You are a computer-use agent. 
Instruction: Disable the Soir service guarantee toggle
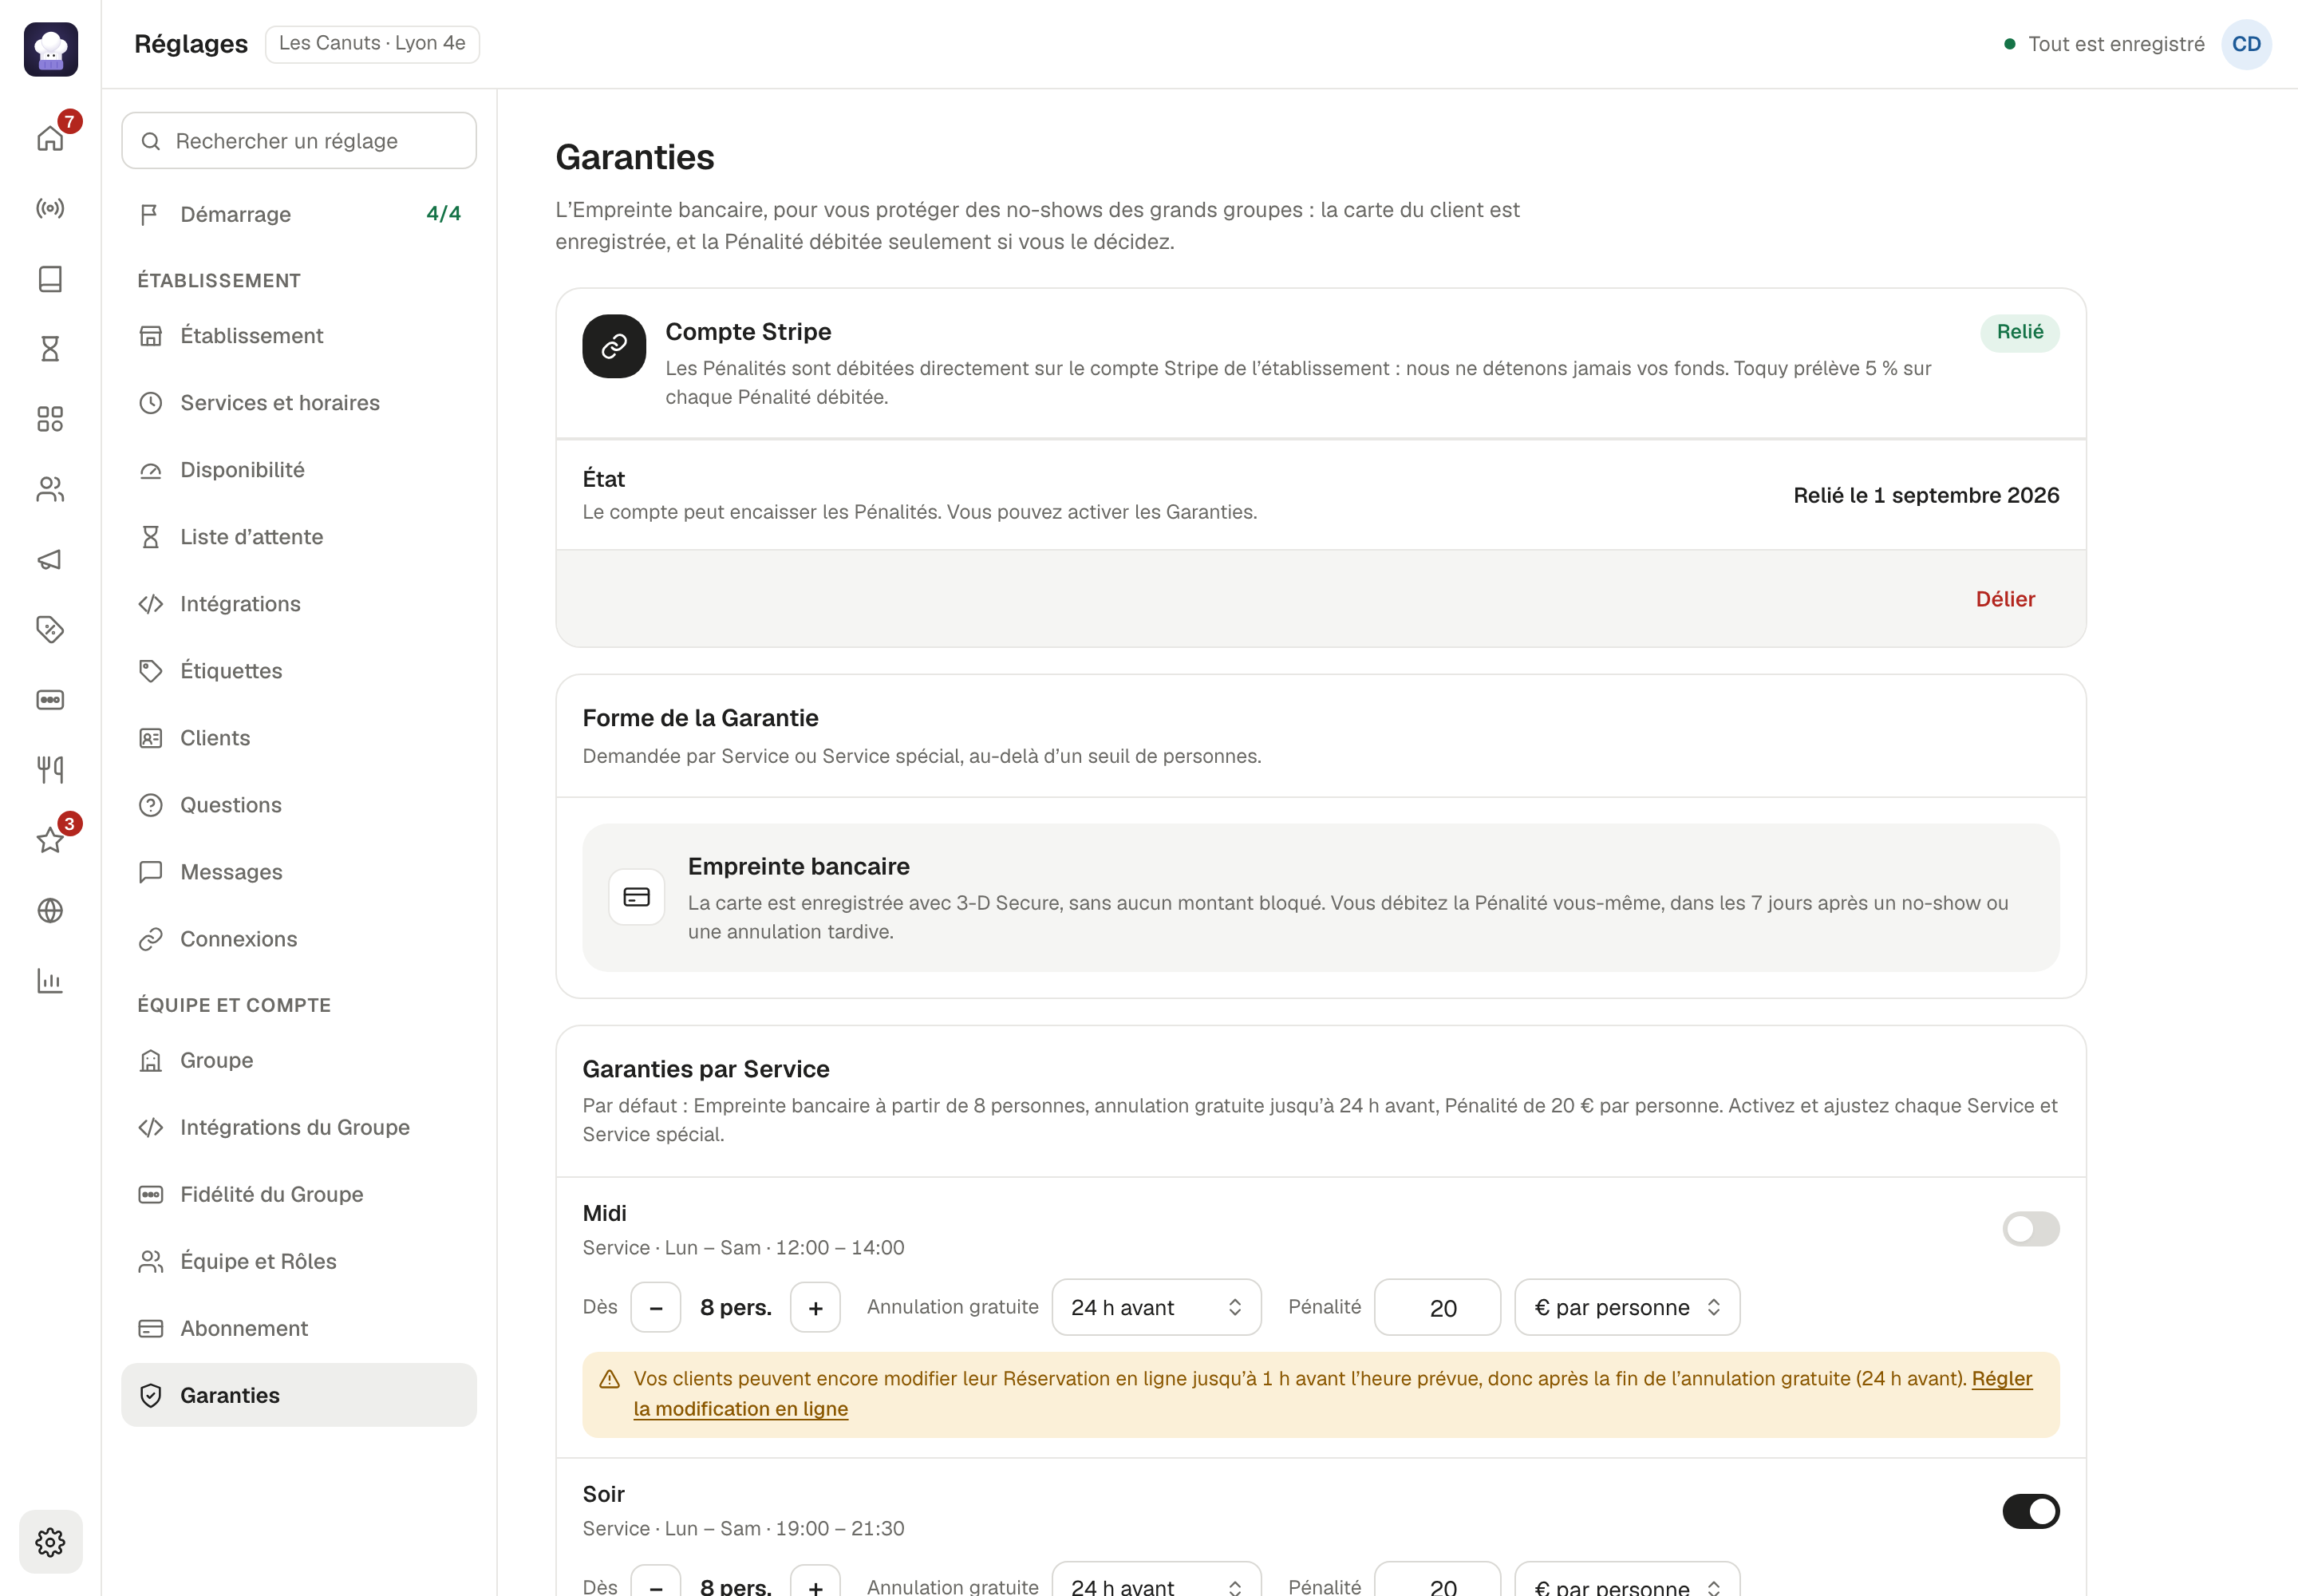[2030, 1511]
